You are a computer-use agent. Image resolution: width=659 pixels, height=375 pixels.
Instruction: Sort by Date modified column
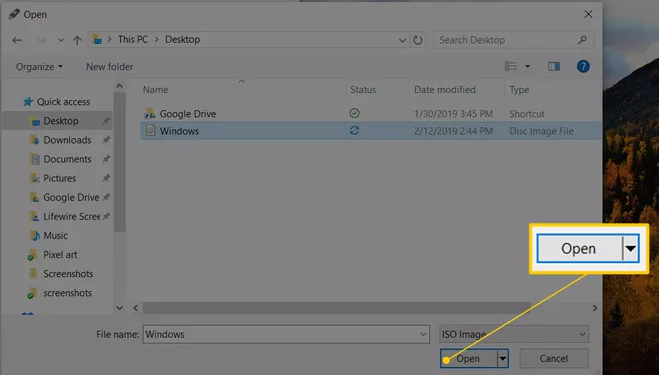click(445, 90)
